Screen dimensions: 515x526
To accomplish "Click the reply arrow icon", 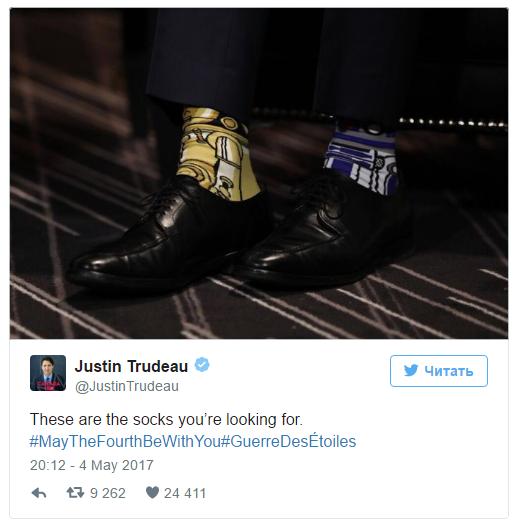I will [39, 493].
